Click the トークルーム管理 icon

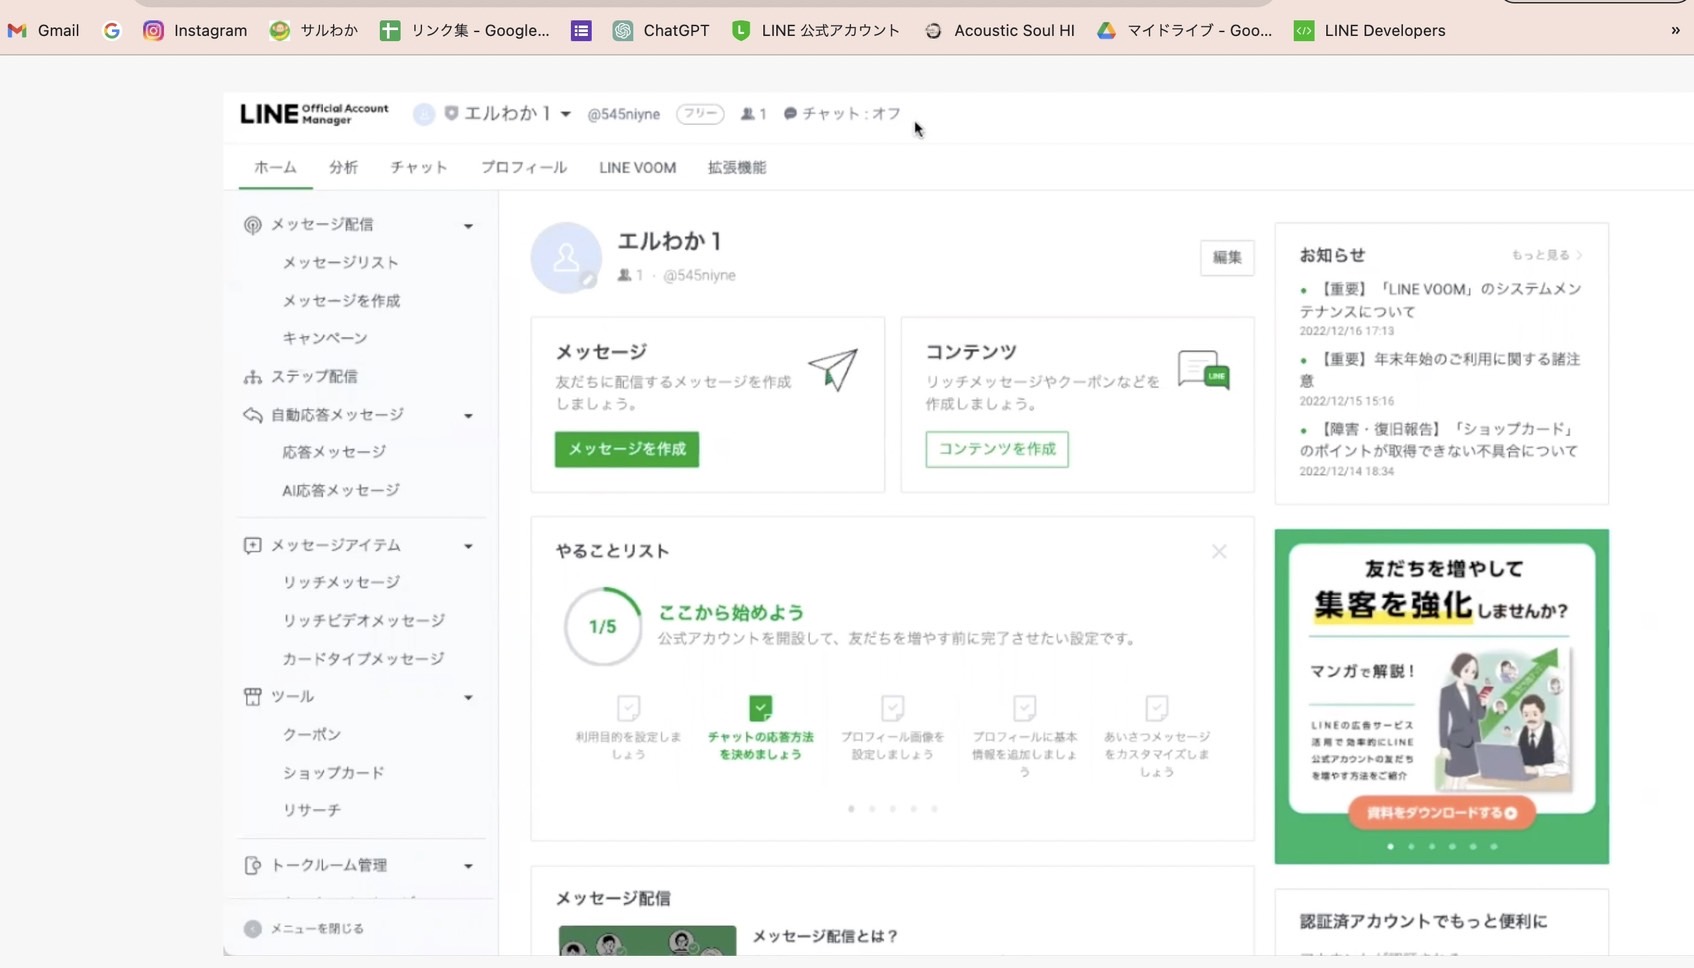252,865
